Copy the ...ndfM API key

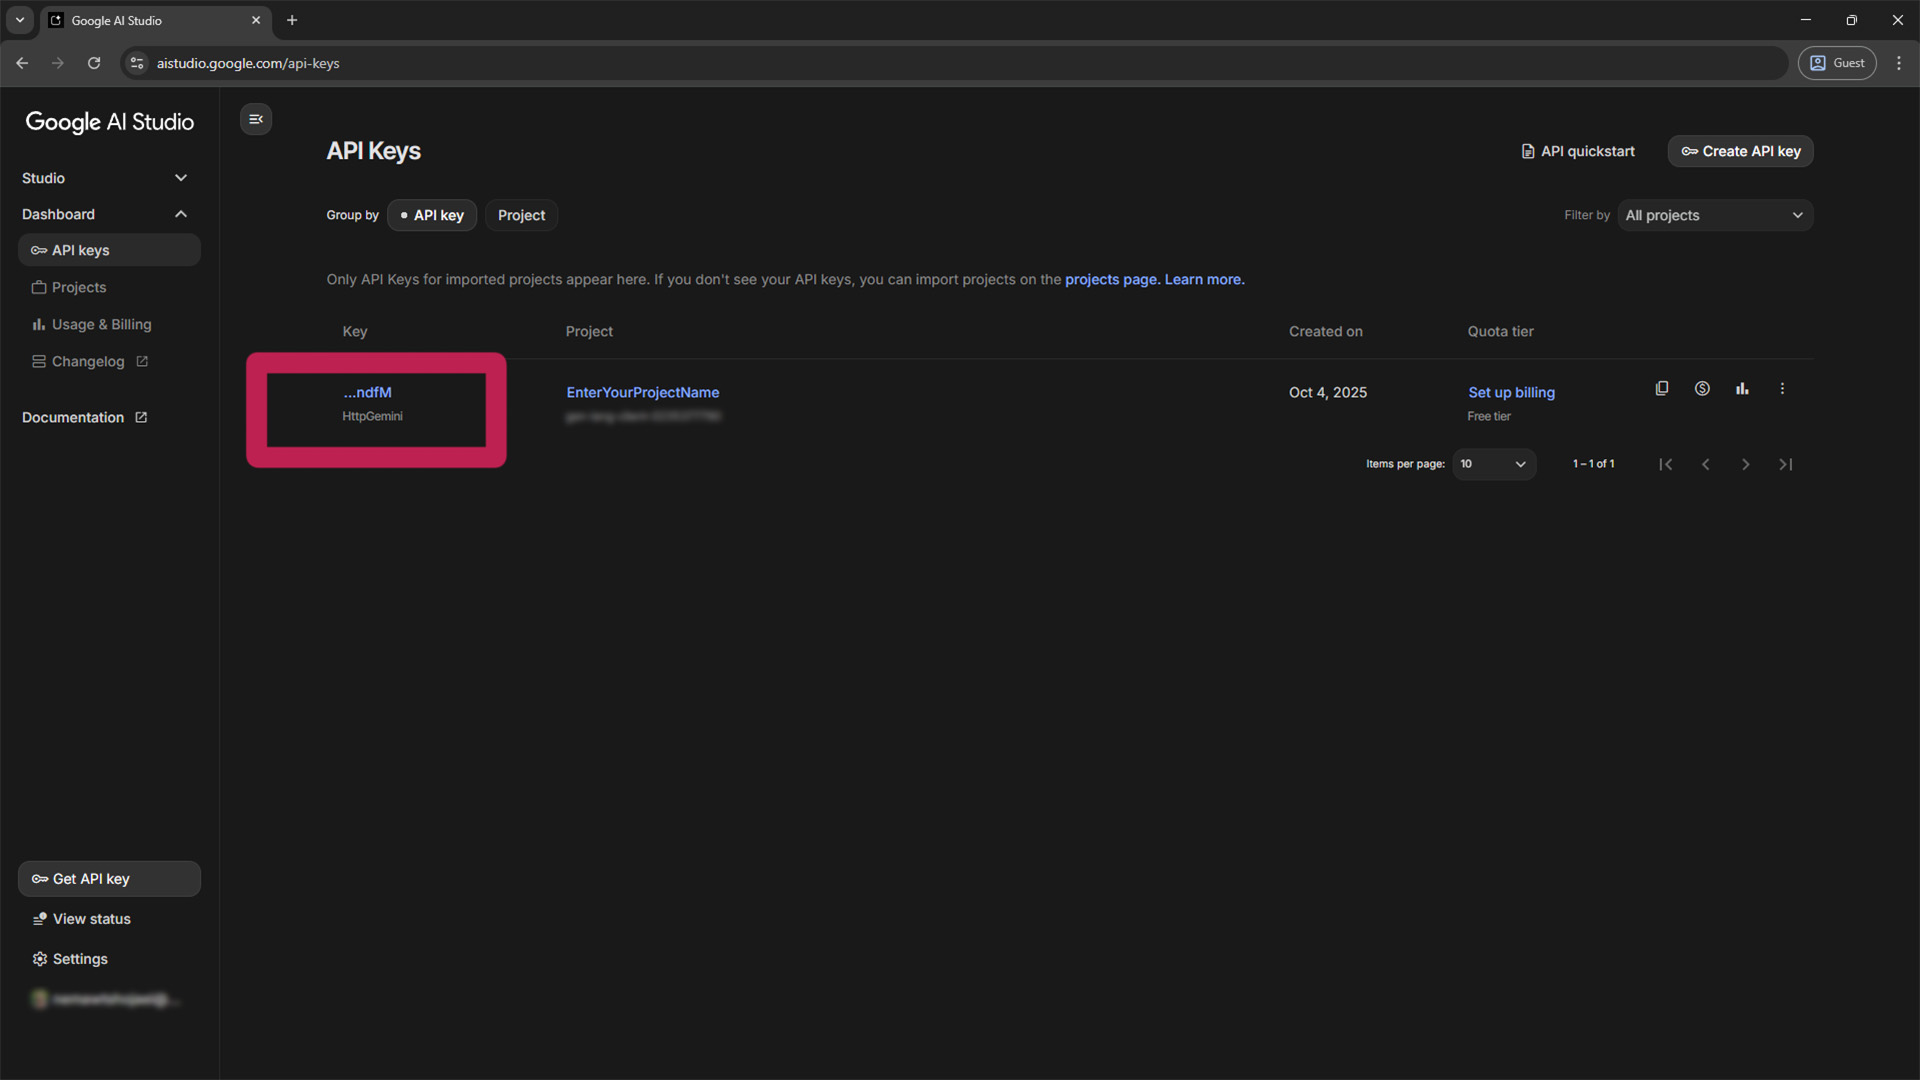[1662, 389]
